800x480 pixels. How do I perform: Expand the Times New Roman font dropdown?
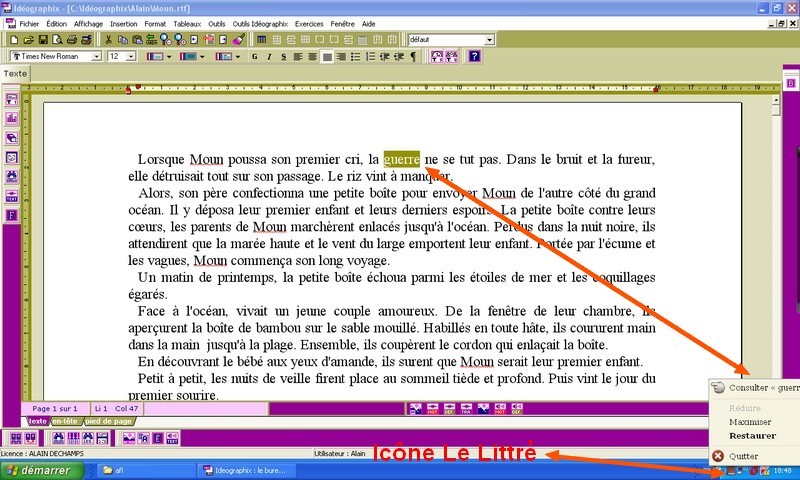pos(96,56)
